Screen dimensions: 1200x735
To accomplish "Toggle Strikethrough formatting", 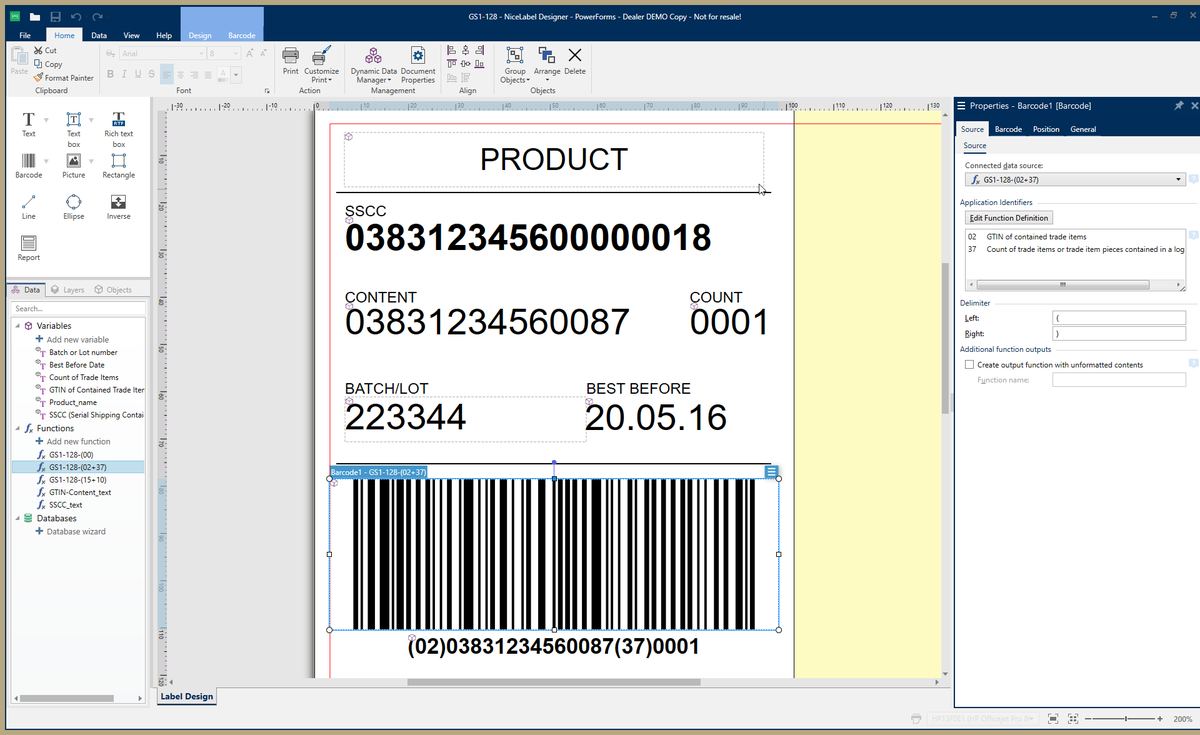I will (x=151, y=74).
